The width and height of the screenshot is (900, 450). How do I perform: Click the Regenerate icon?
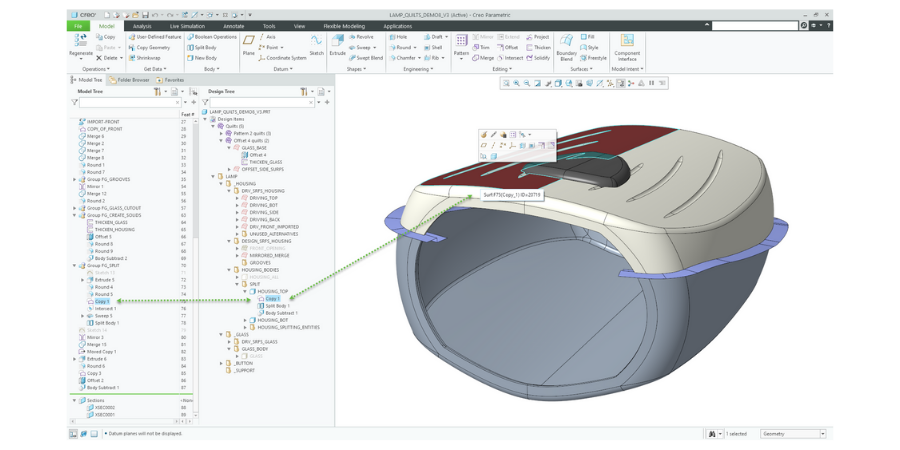point(81,42)
